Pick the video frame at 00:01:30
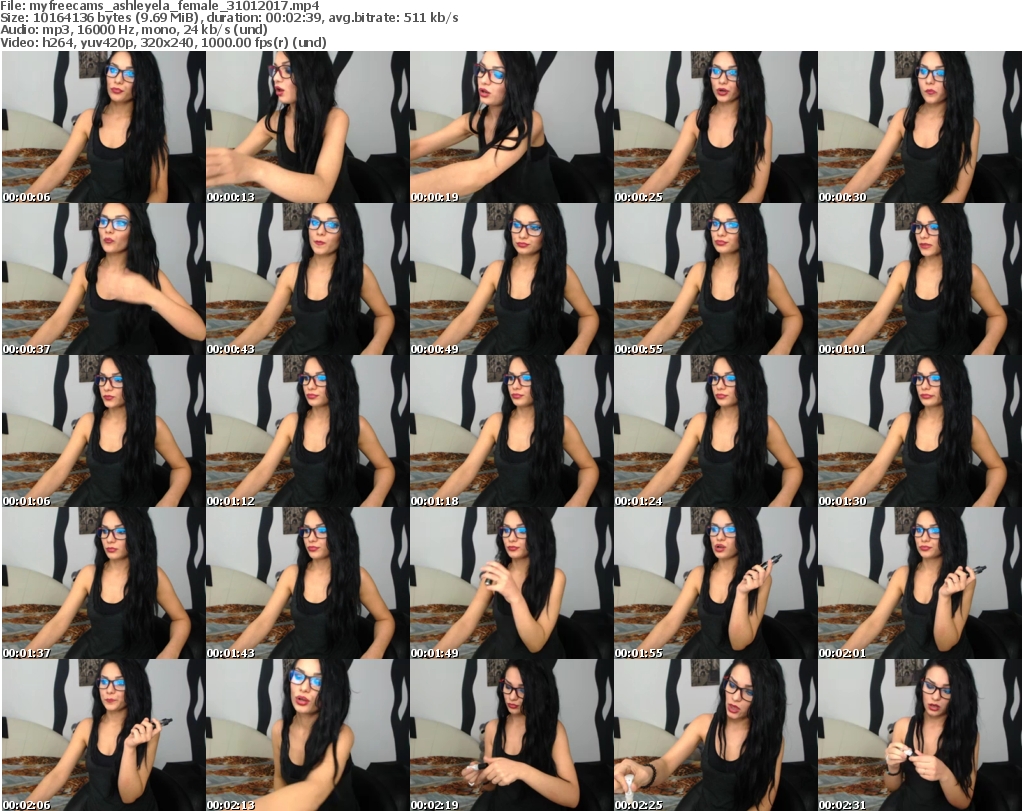The image size is (1024, 811). point(920,431)
